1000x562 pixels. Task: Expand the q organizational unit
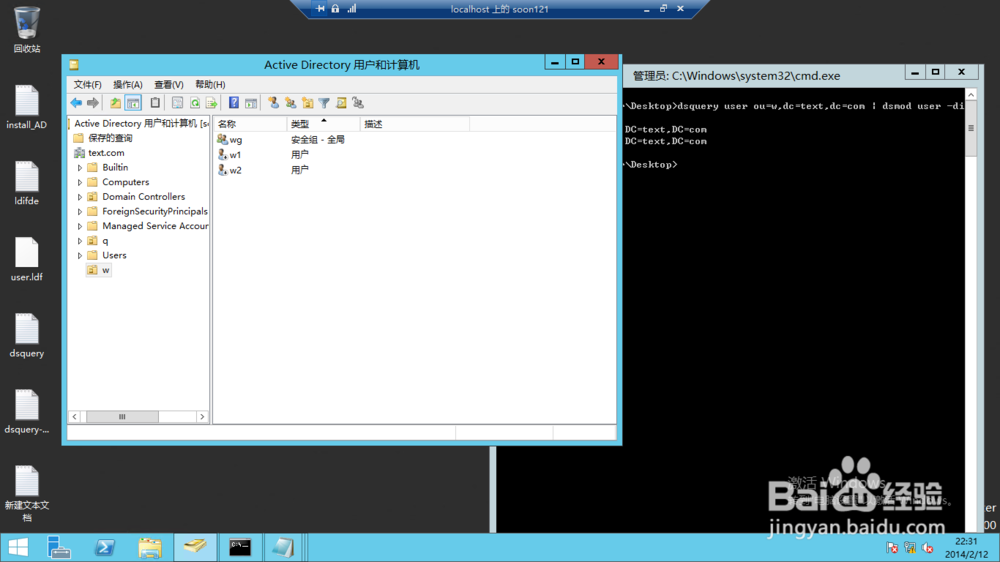80,241
